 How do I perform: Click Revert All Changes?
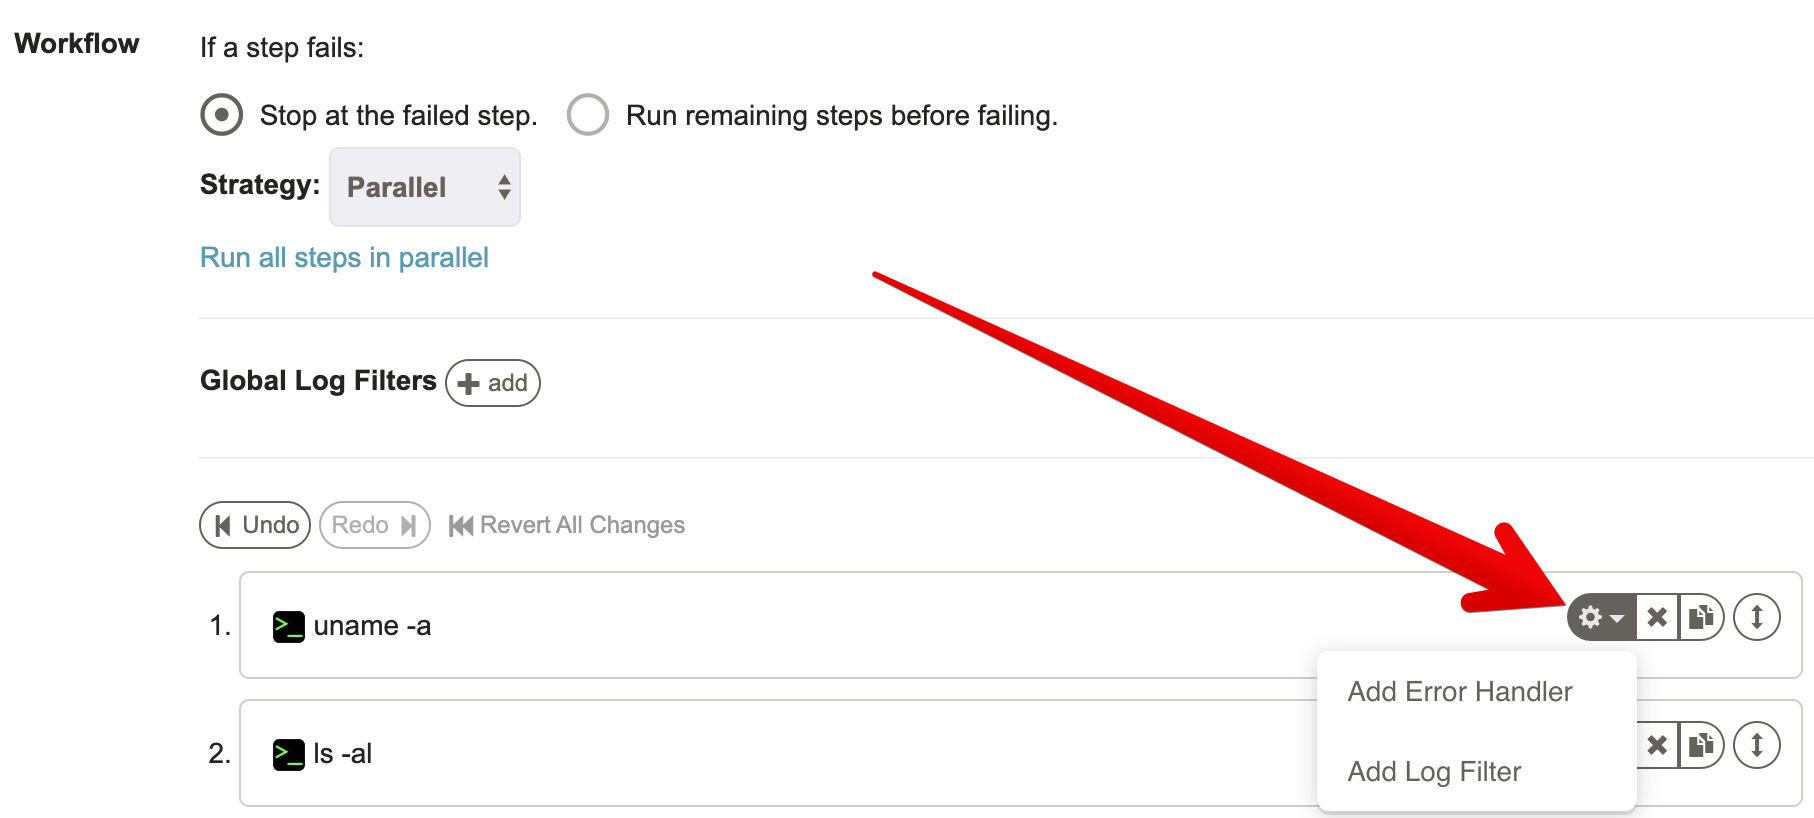pos(567,525)
